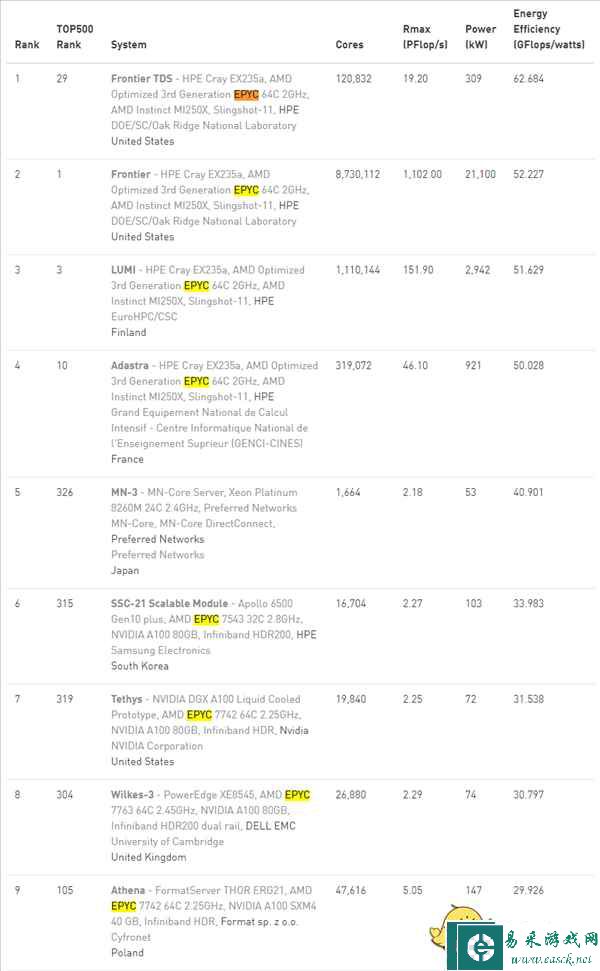The width and height of the screenshot is (600, 971).
Task: Click the green easck.net logo icon
Action: click(474, 947)
